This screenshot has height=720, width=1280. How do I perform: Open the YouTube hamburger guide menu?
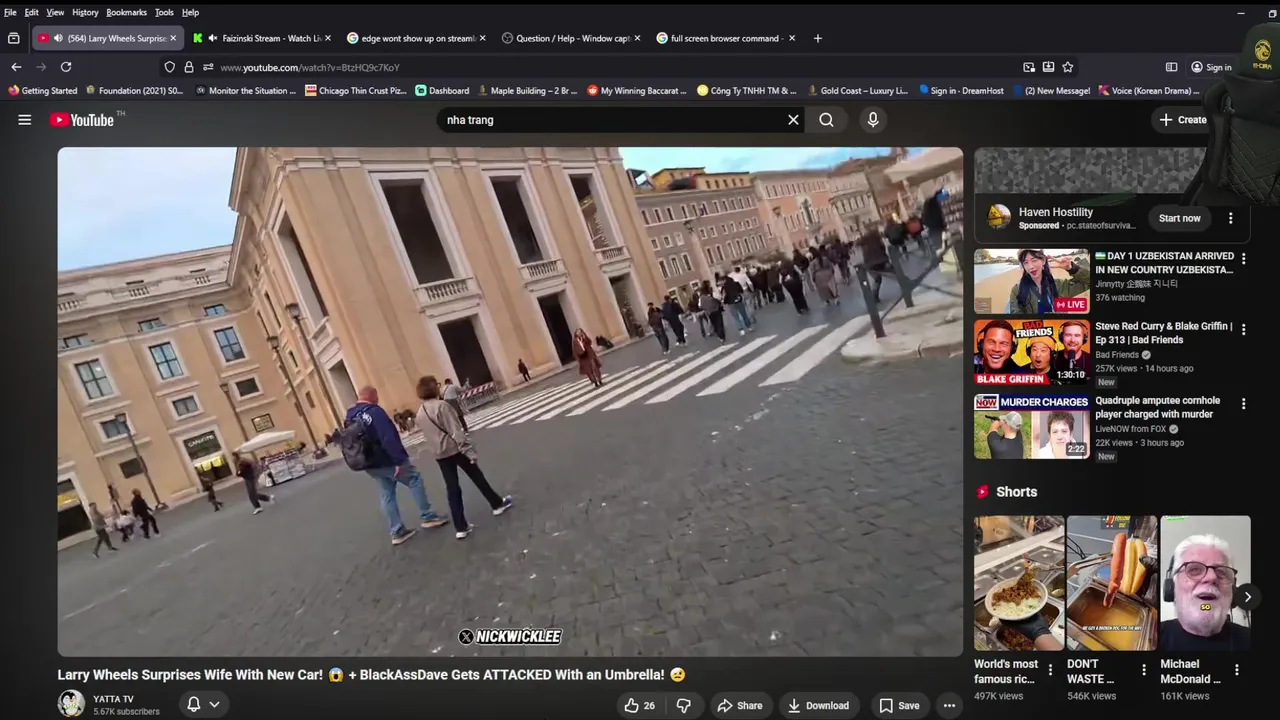pyautogui.click(x=24, y=120)
